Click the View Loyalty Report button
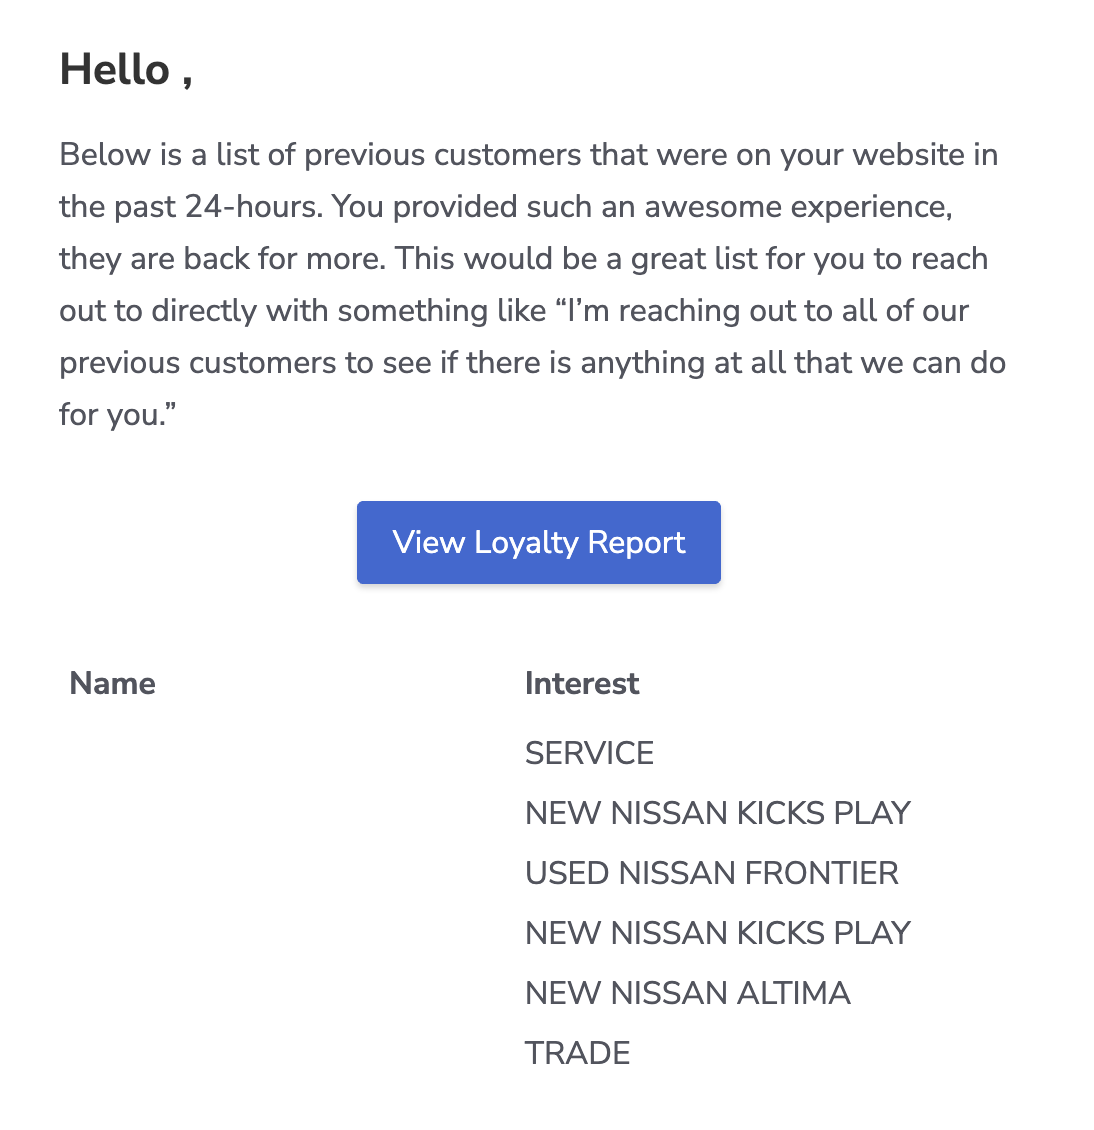 tap(538, 542)
